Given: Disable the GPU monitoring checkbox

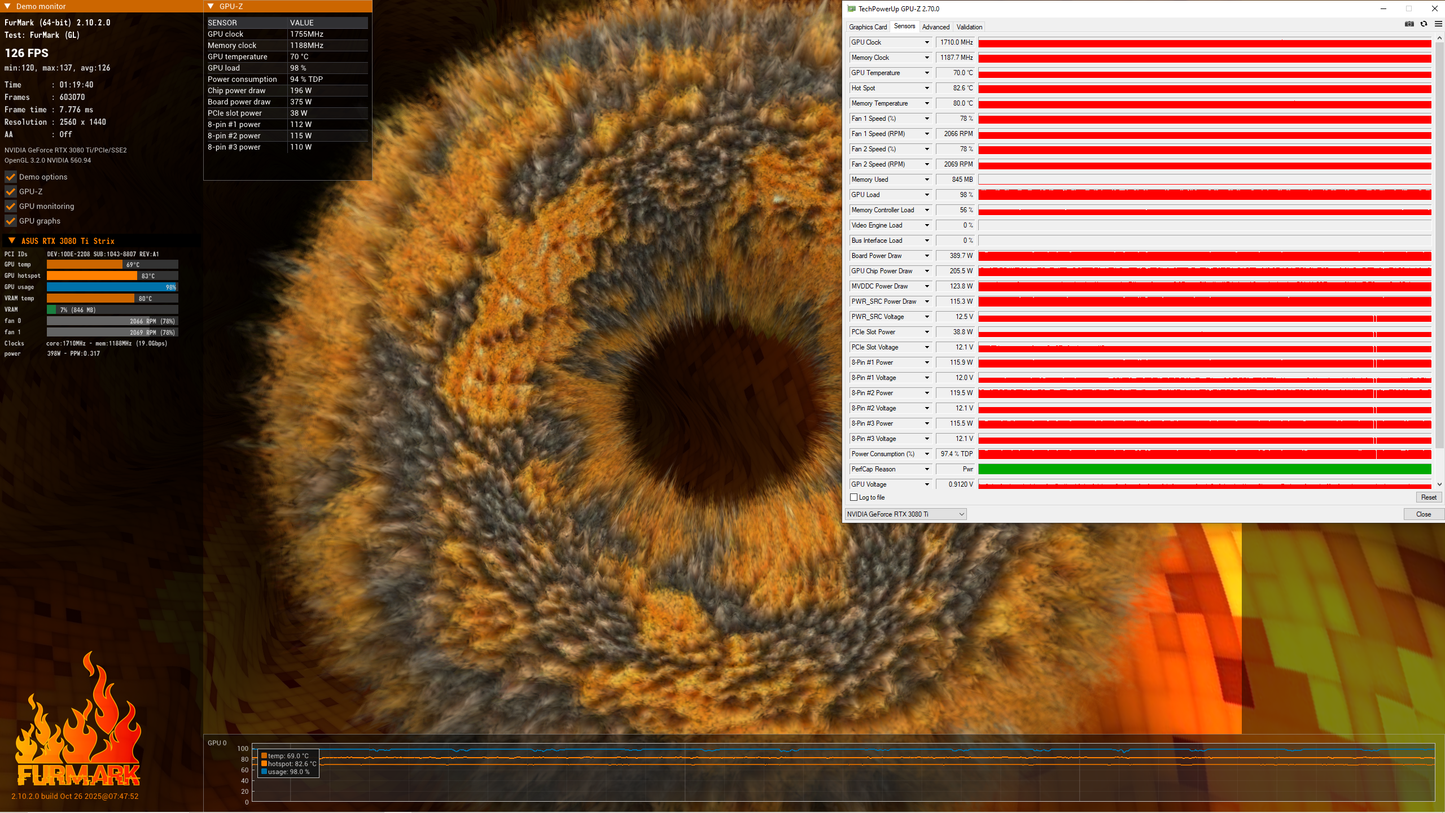Looking at the screenshot, I should click(x=11, y=206).
